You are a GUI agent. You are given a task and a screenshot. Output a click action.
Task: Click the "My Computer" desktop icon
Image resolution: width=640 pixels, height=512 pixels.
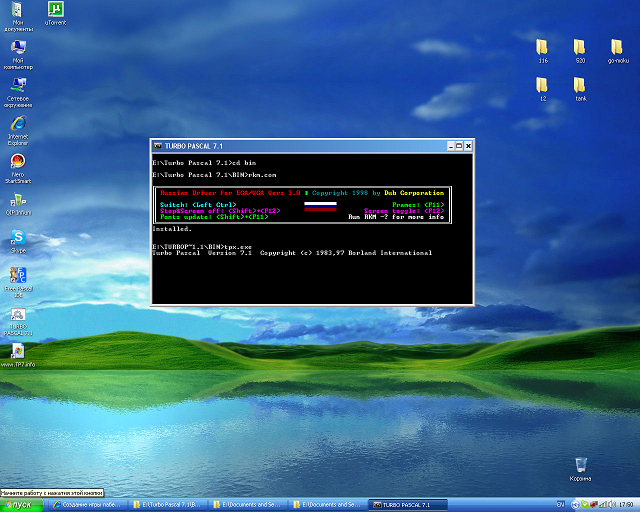(x=17, y=48)
